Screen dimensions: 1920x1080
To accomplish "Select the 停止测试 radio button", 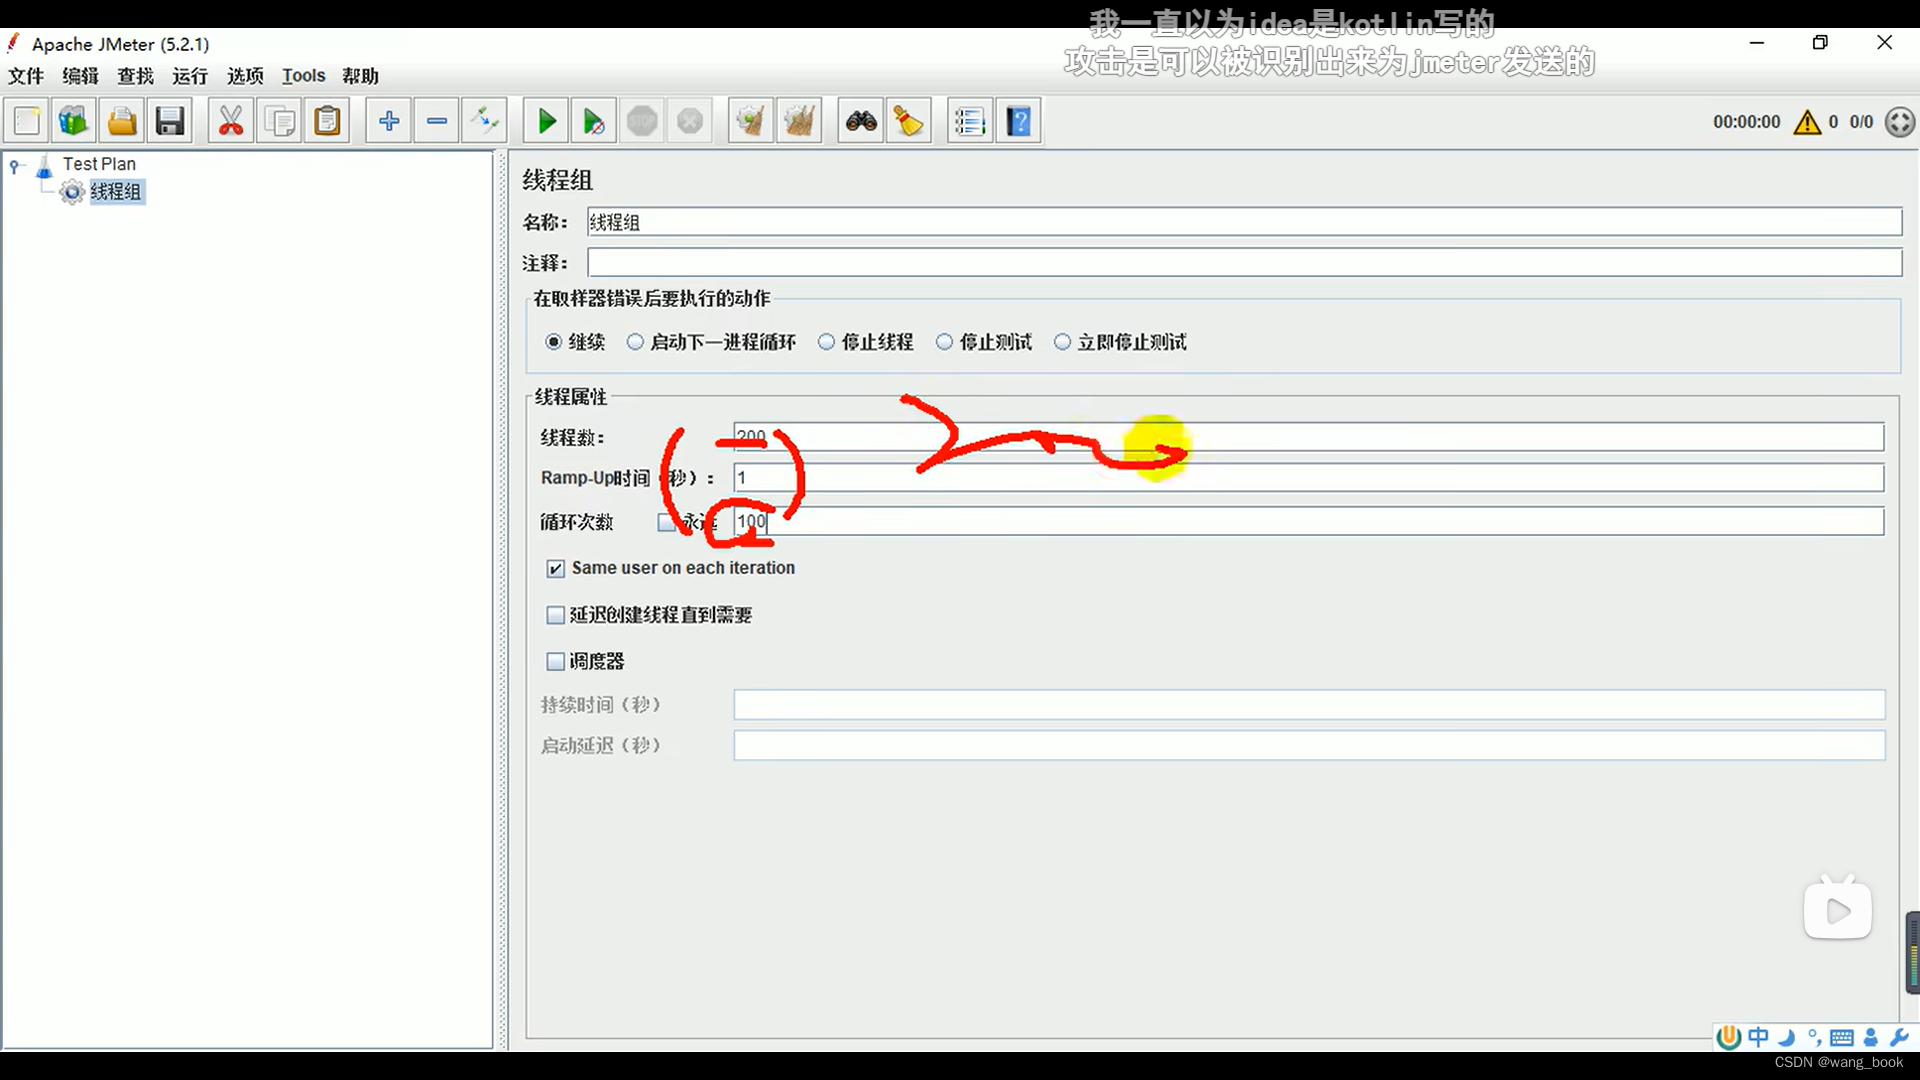I will pos(944,342).
